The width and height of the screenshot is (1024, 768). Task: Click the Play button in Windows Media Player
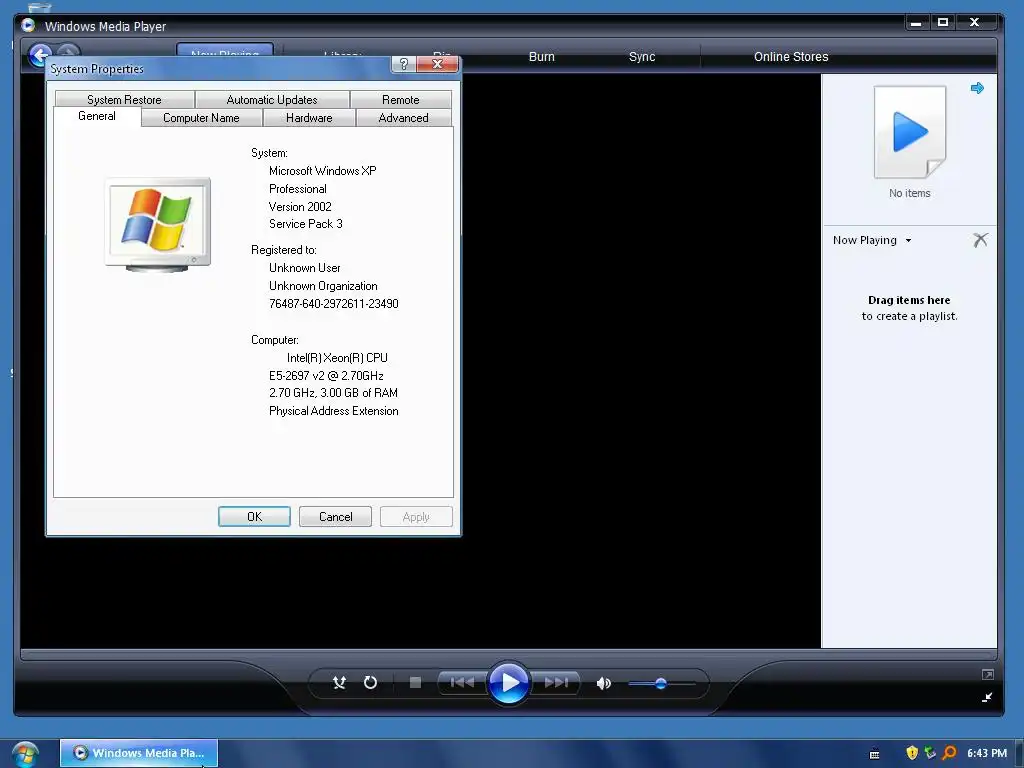pyautogui.click(x=508, y=682)
